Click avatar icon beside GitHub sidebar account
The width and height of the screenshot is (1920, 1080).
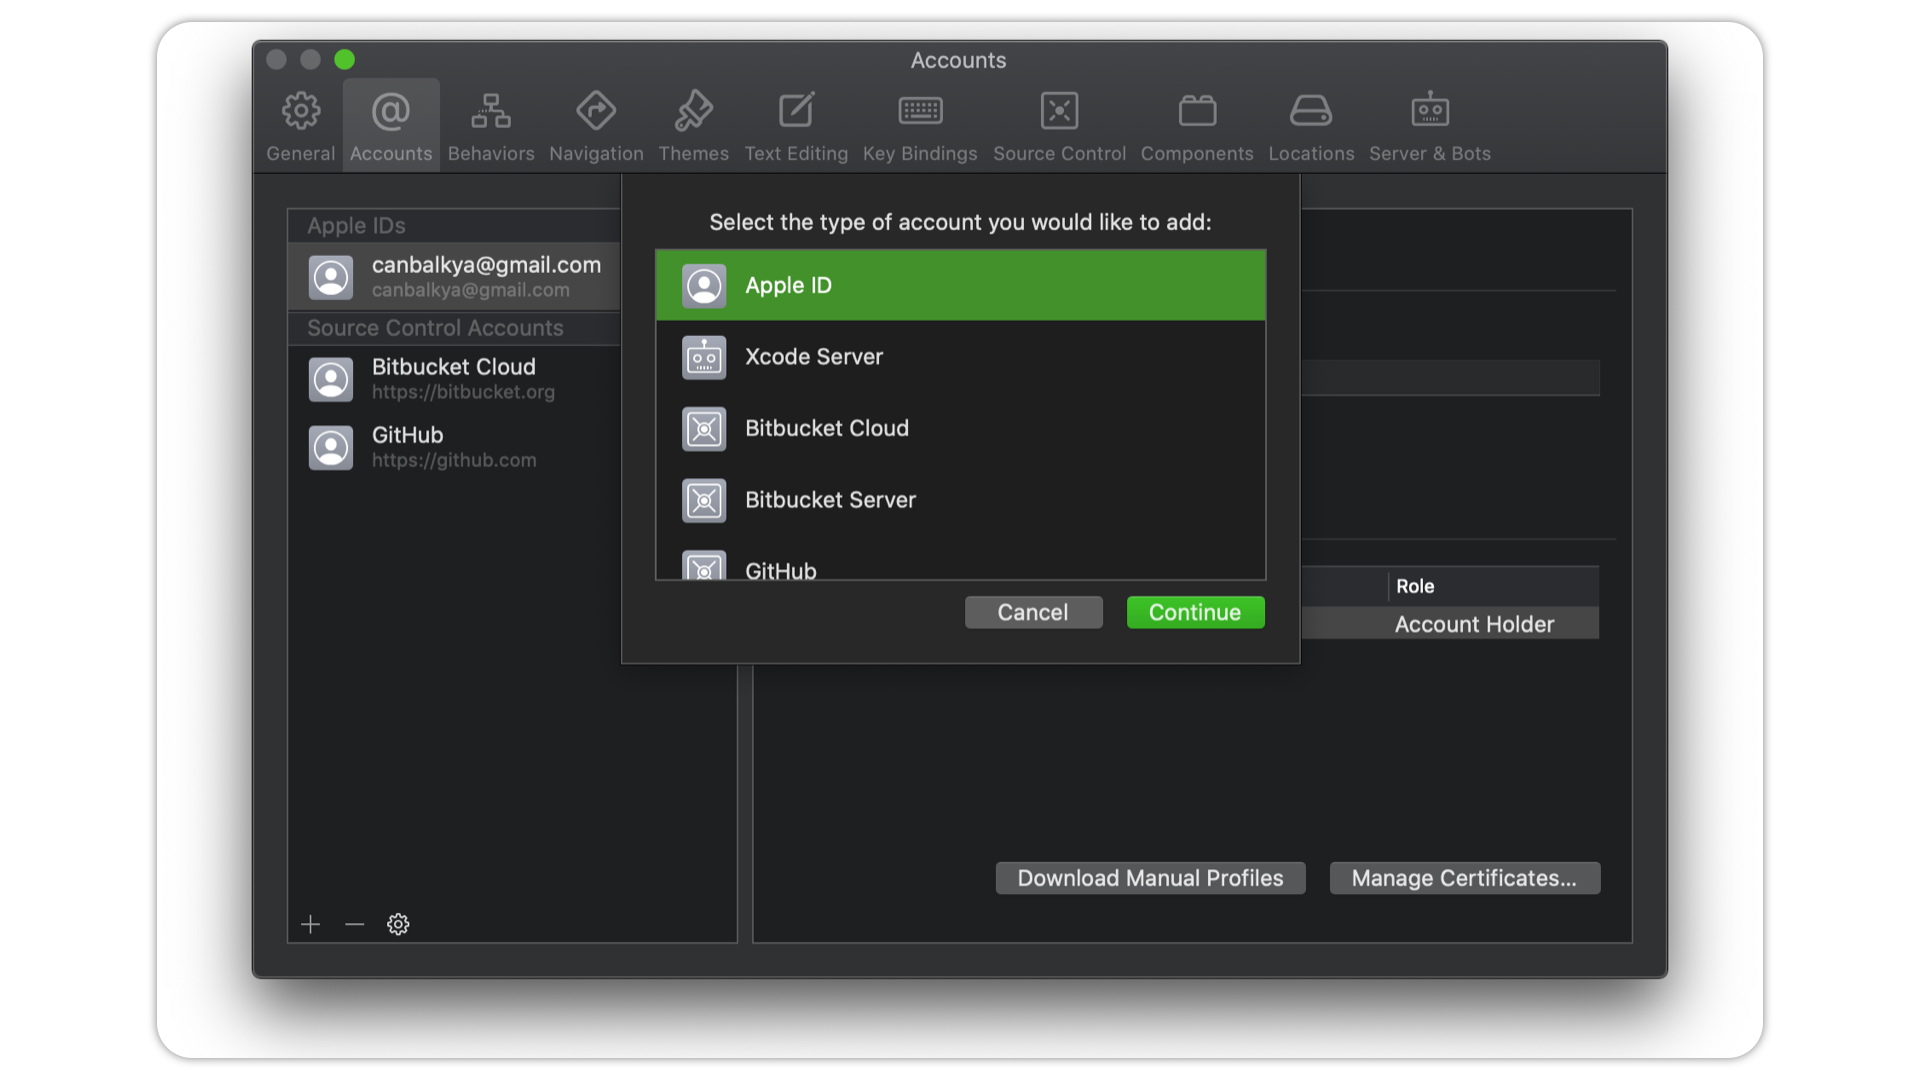331,448
